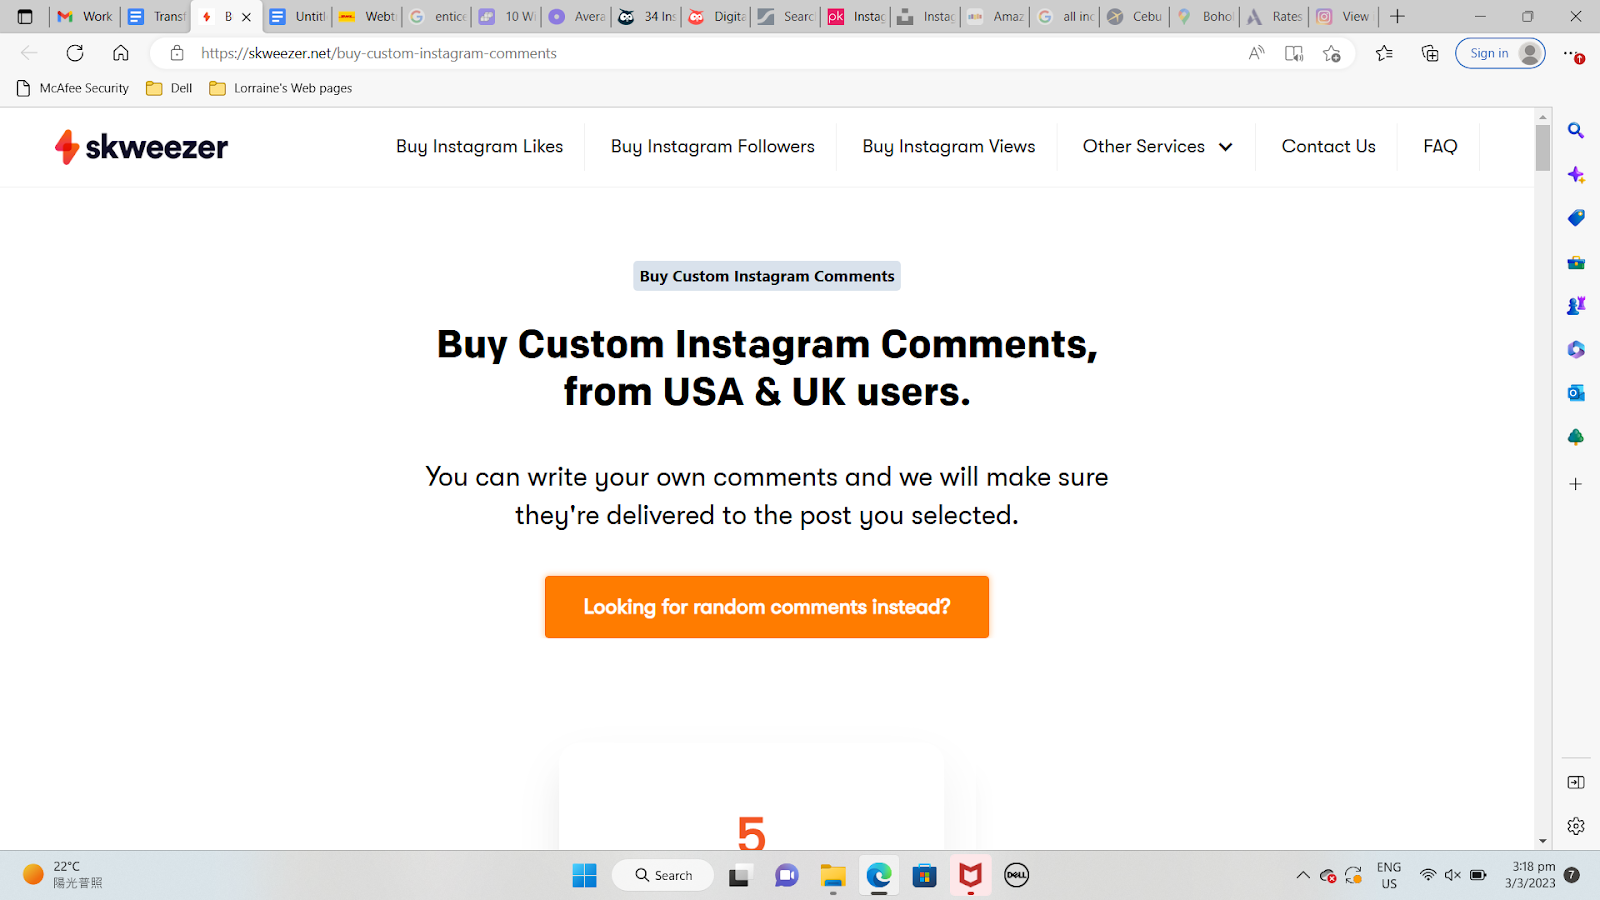Viewport: 1600px width, 900px height.
Task: Click the page scrollbar down arrow
Action: click(1543, 842)
